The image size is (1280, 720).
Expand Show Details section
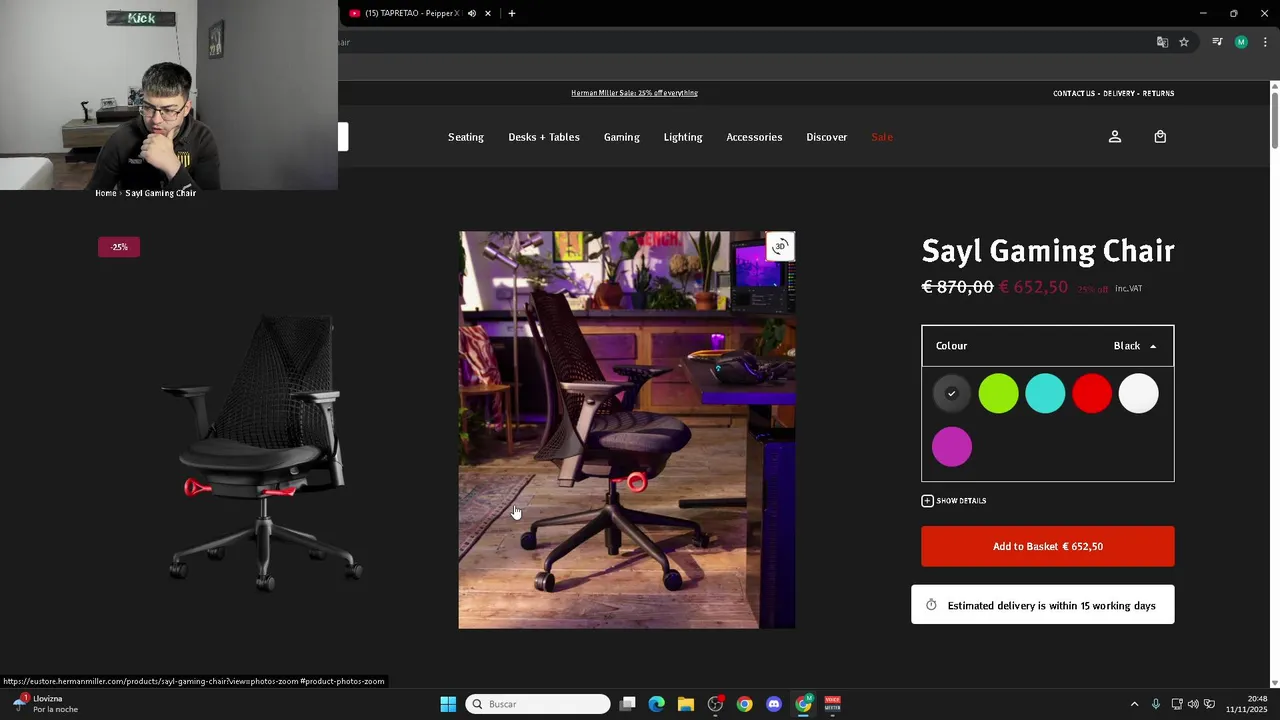pyautogui.click(x=954, y=501)
